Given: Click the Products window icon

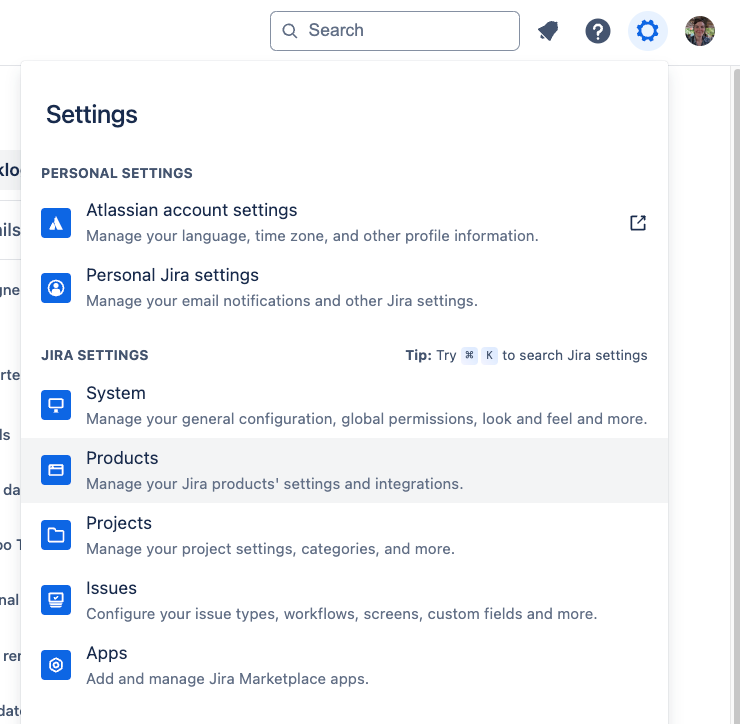Looking at the screenshot, I should pos(56,470).
